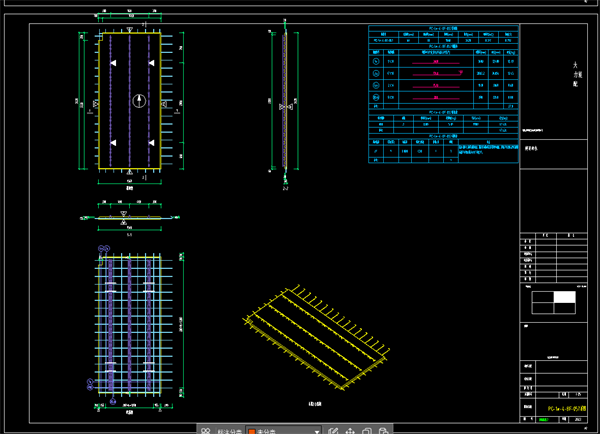
Task: Select the reinforcement layout plan view
Action: click(135, 331)
